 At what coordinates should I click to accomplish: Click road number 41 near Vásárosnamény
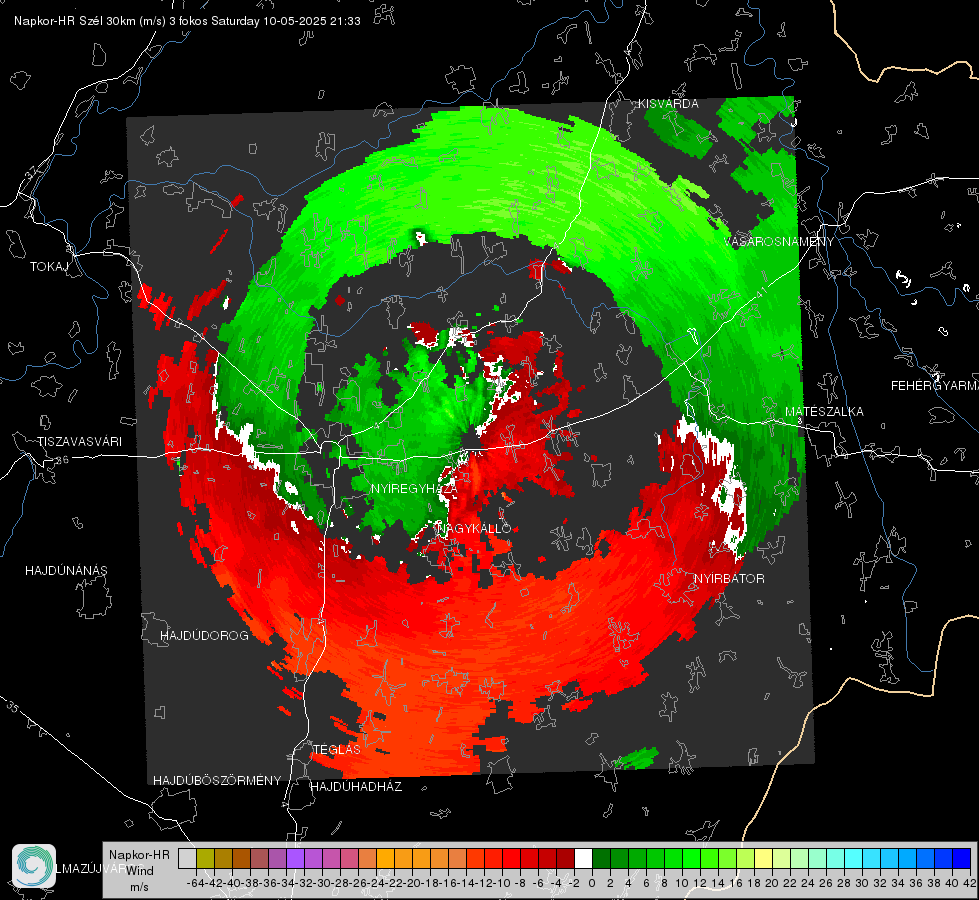(760, 292)
